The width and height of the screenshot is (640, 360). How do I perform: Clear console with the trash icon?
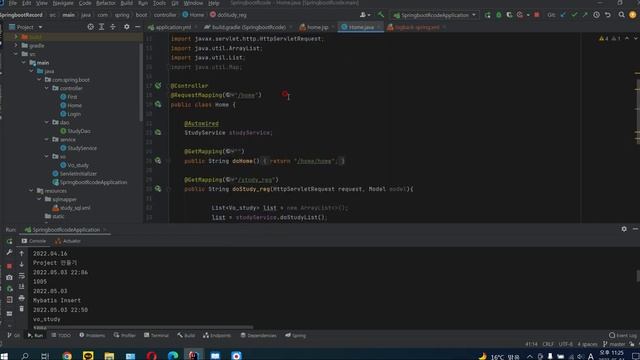coord(22,309)
